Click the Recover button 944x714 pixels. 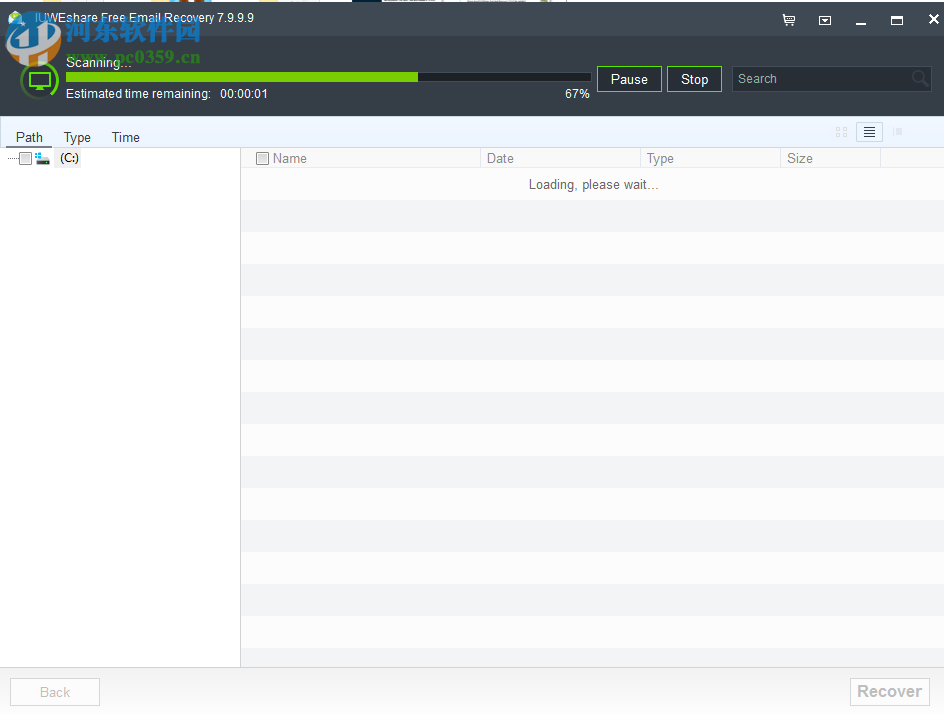pos(889,691)
